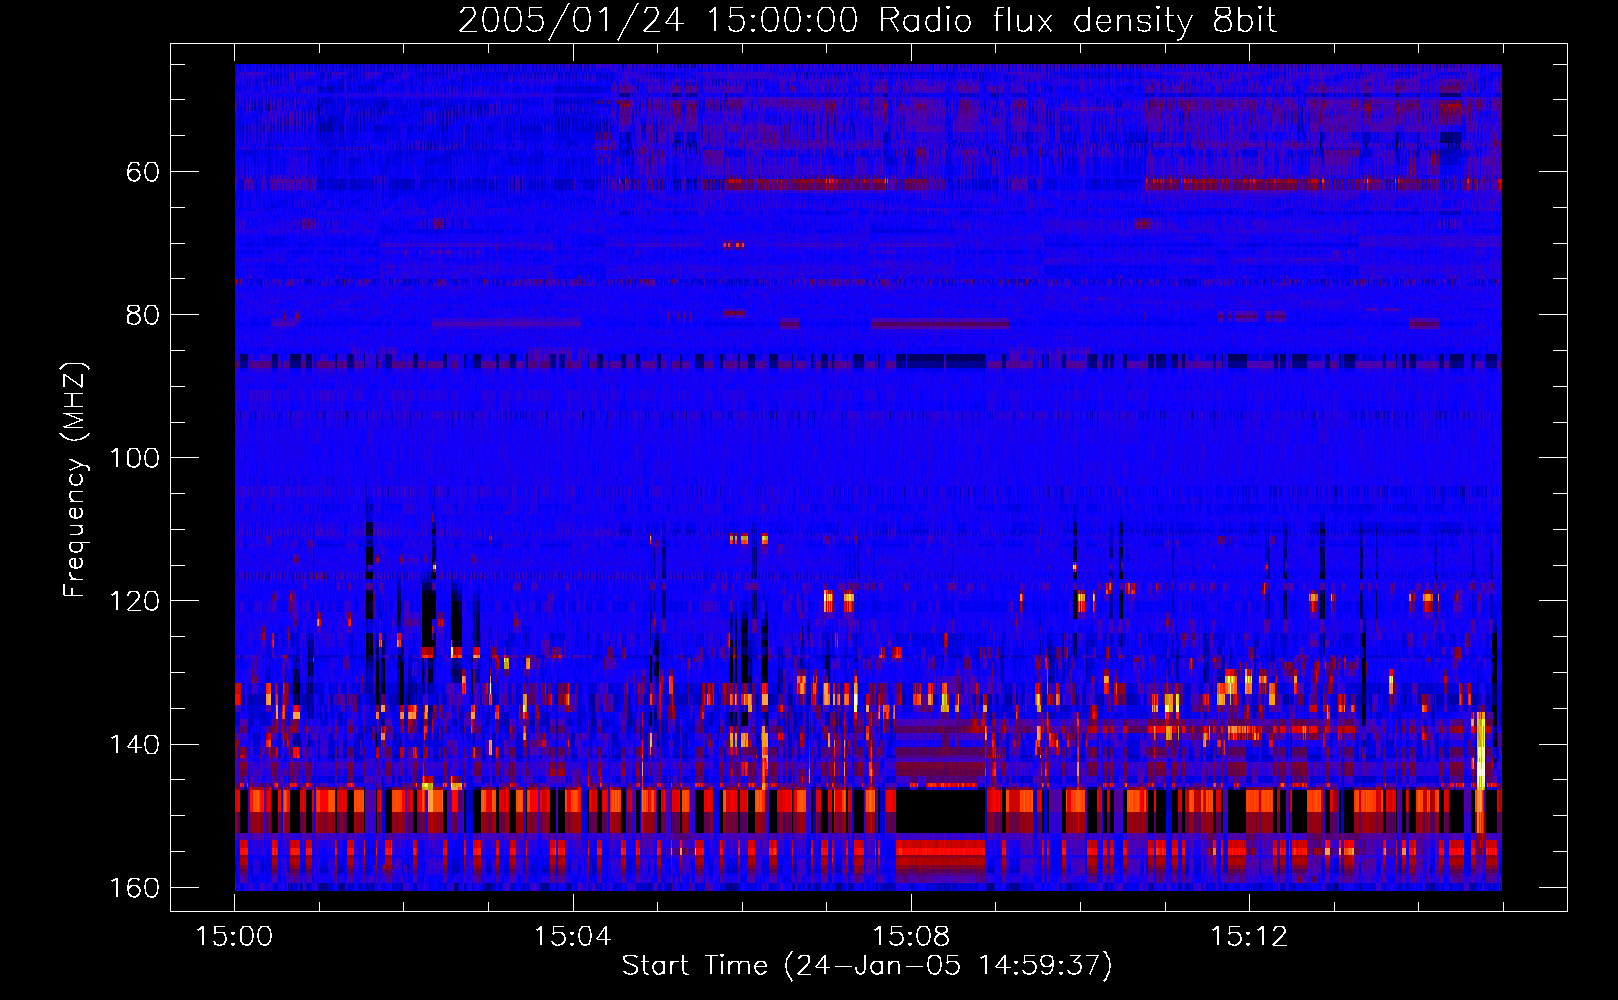1618x1000 pixels.
Task: Click the 140 frequency tick label
Action: coord(134,744)
